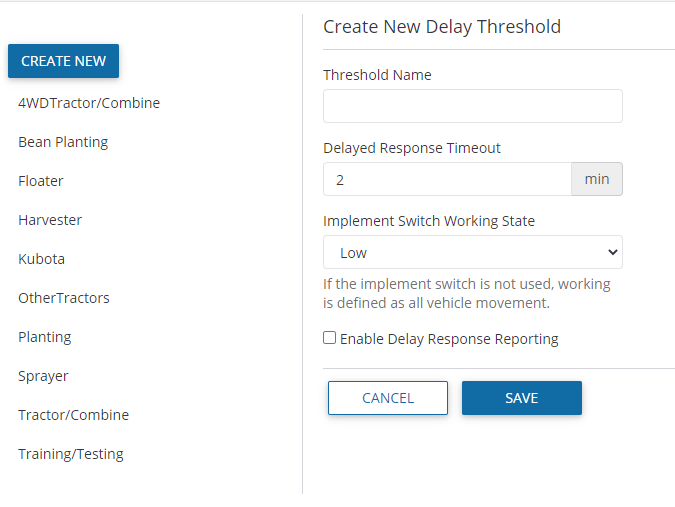Open the Planting threshold
This screenshot has height=507, width=675.
pos(45,337)
